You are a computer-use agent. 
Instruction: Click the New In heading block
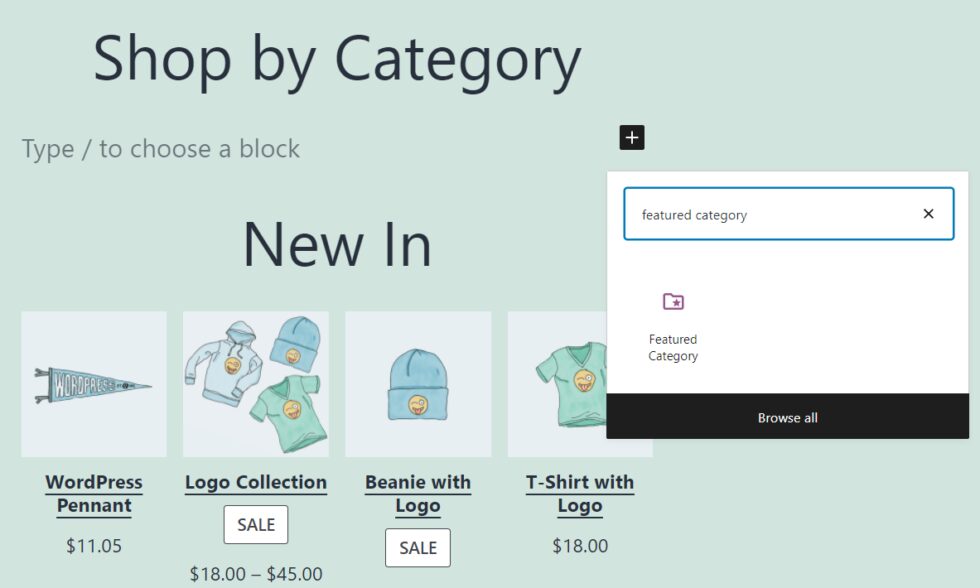(337, 242)
